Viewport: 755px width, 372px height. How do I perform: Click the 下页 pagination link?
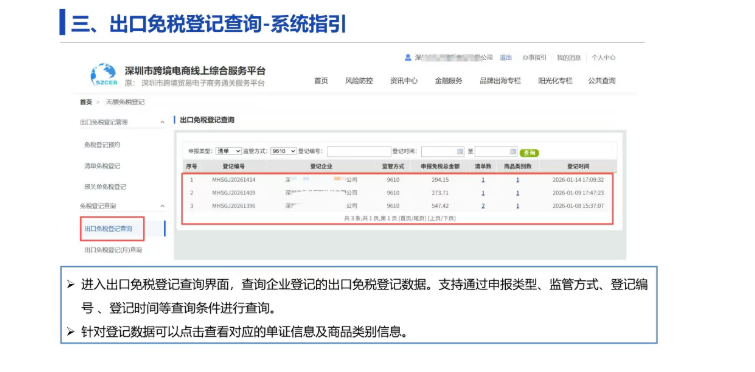click(x=449, y=218)
